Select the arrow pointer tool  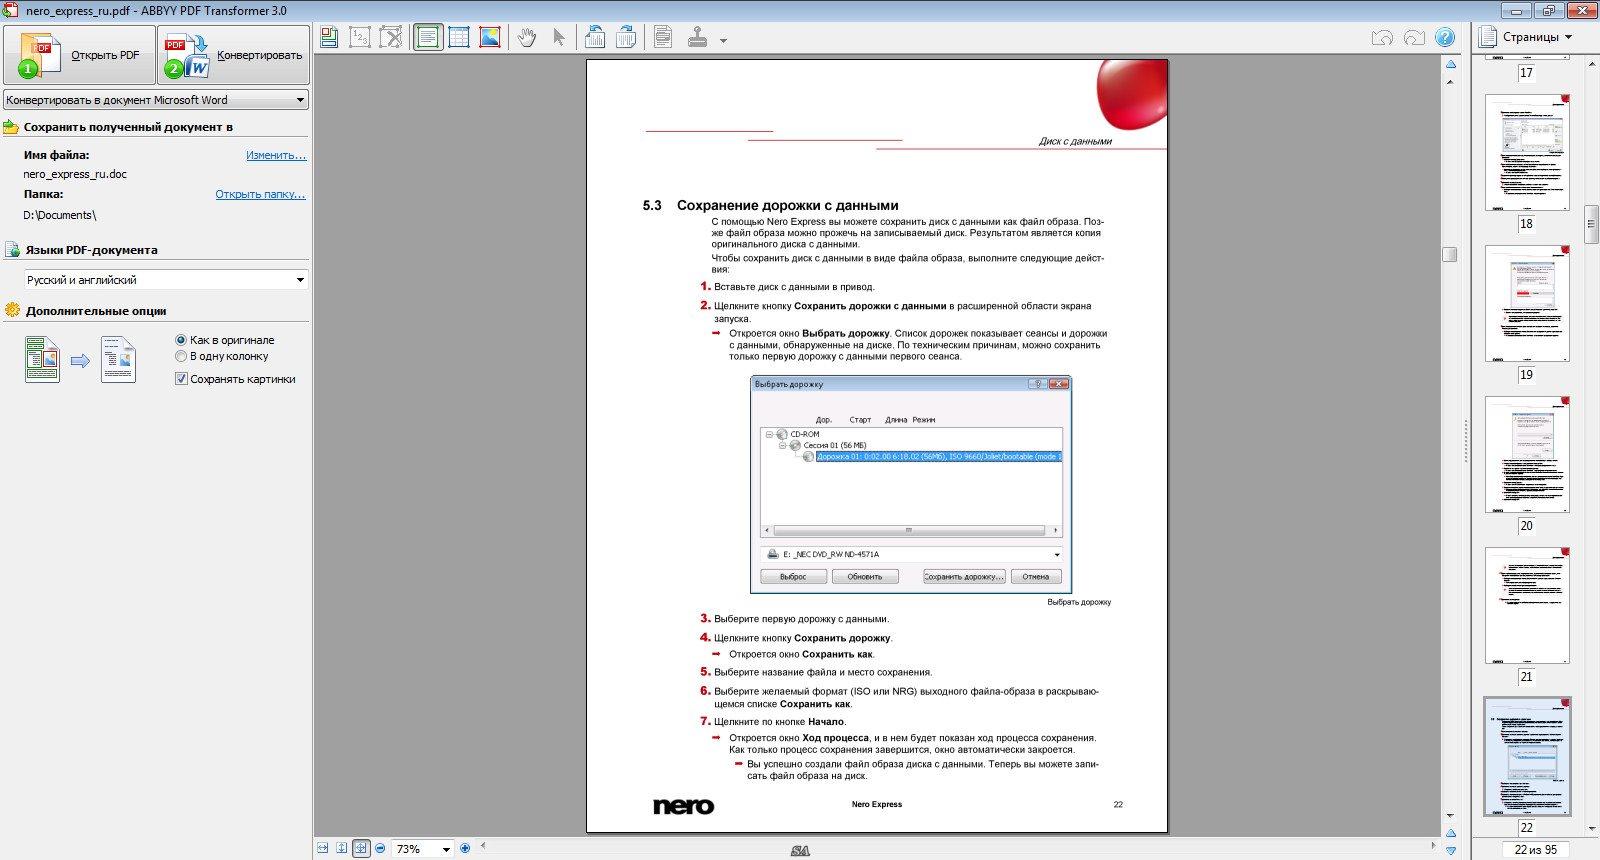coord(559,37)
